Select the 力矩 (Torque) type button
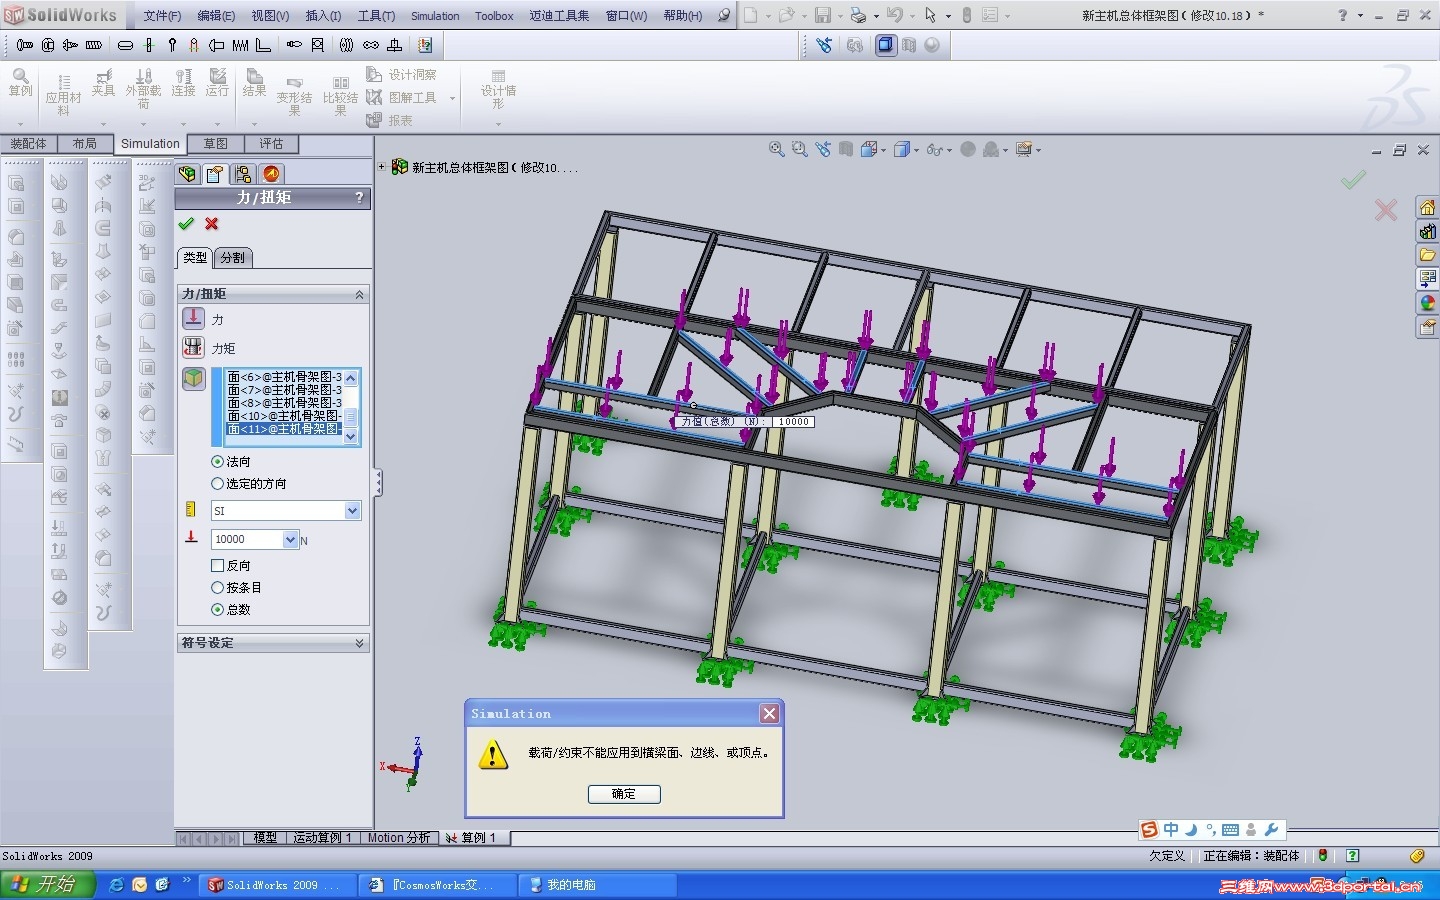This screenshot has height=900, width=1440. pos(193,347)
